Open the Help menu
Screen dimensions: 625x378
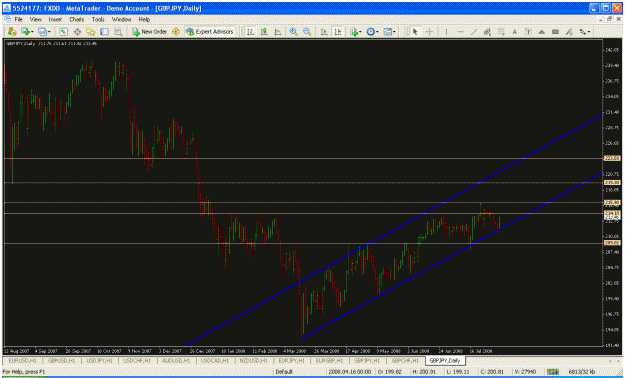click(144, 19)
